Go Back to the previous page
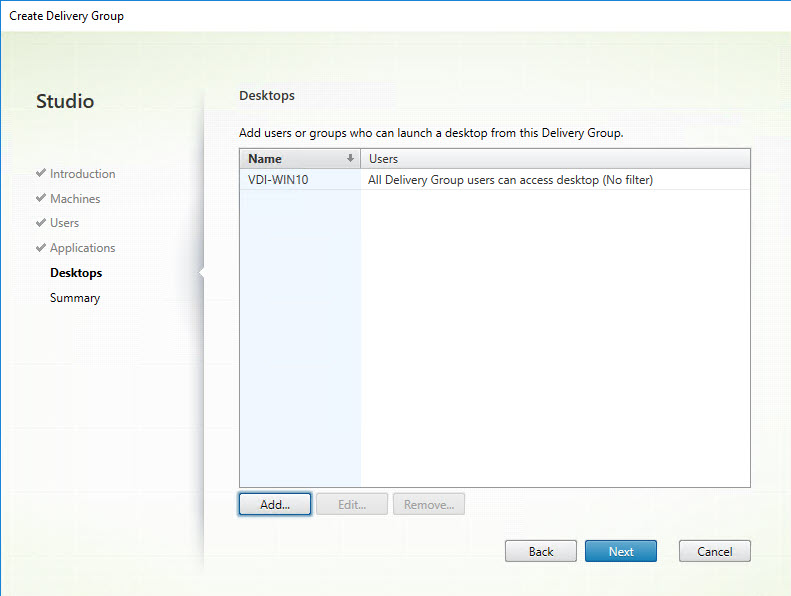This screenshot has height=596, width=791. pyautogui.click(x=541, y=551)
